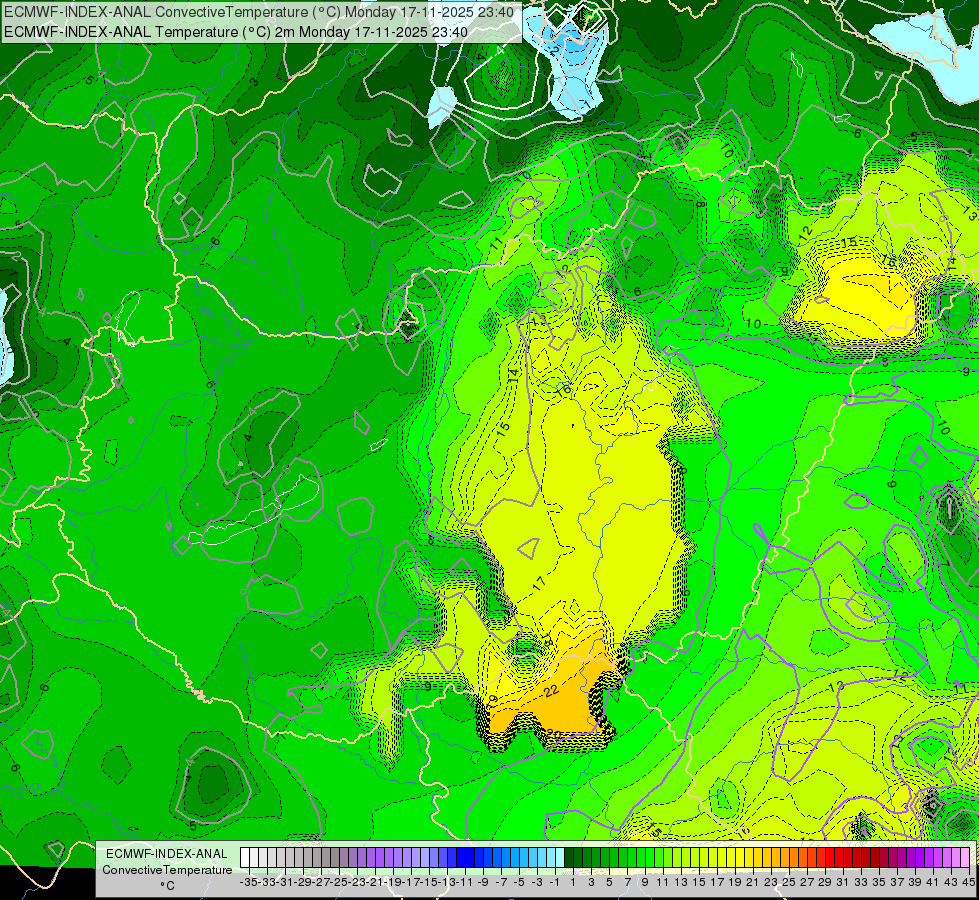The width and height of the screenshot is (979, 900).
Task: Click the legend value '35'
Action: click(879, 882)
